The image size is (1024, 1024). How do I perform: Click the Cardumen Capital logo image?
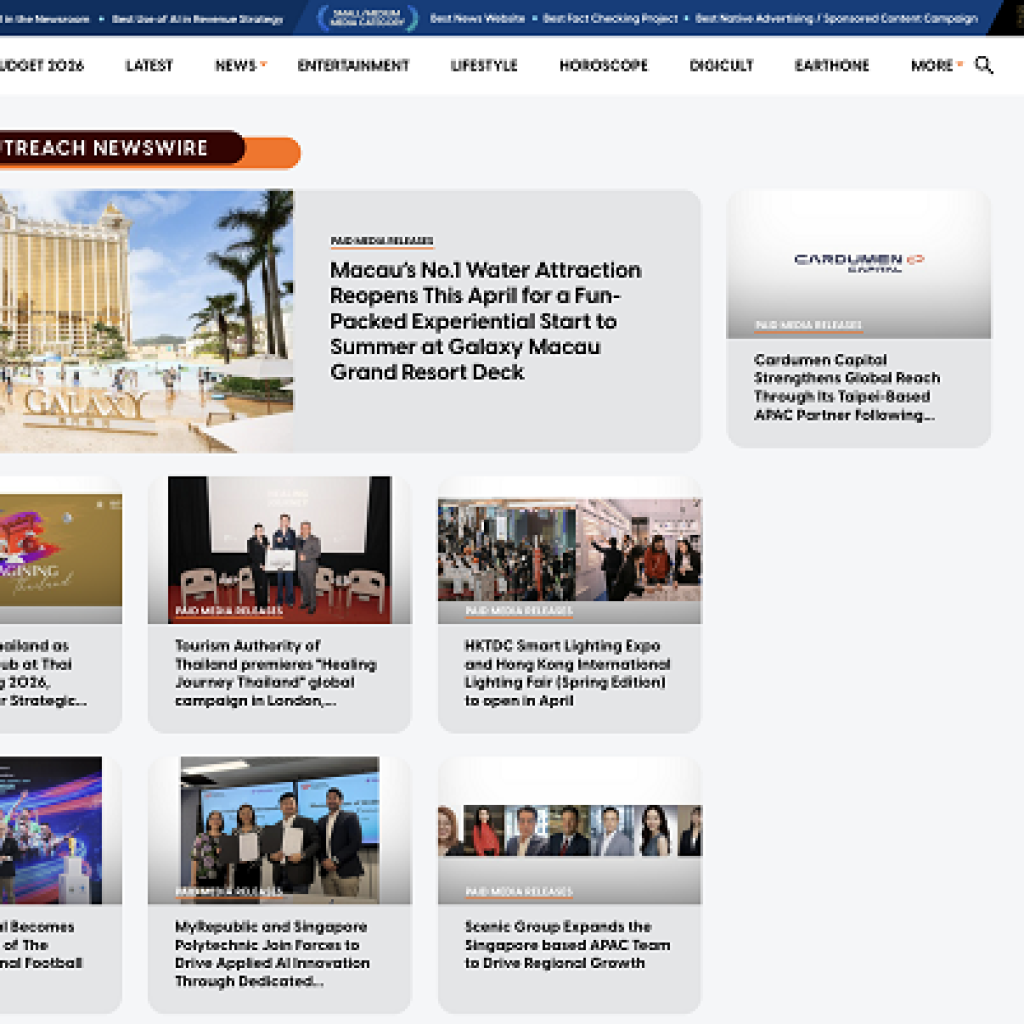(x=858, y=262)
